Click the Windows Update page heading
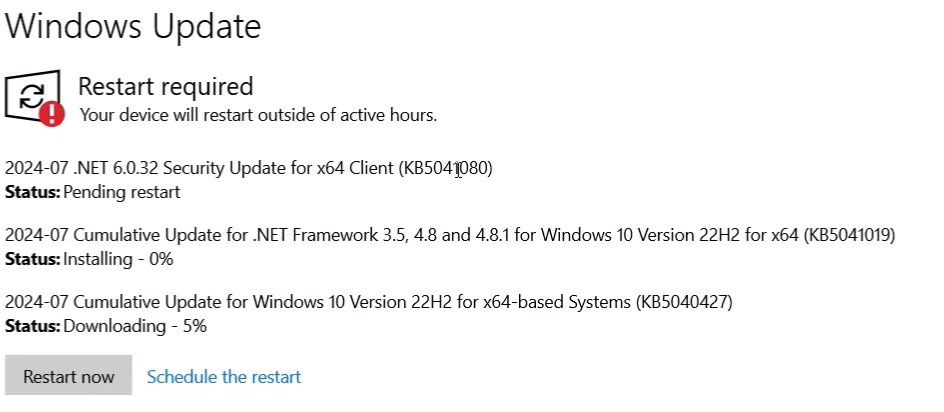The width and height of the screenshot is (944, 412). tap(133, 26)
